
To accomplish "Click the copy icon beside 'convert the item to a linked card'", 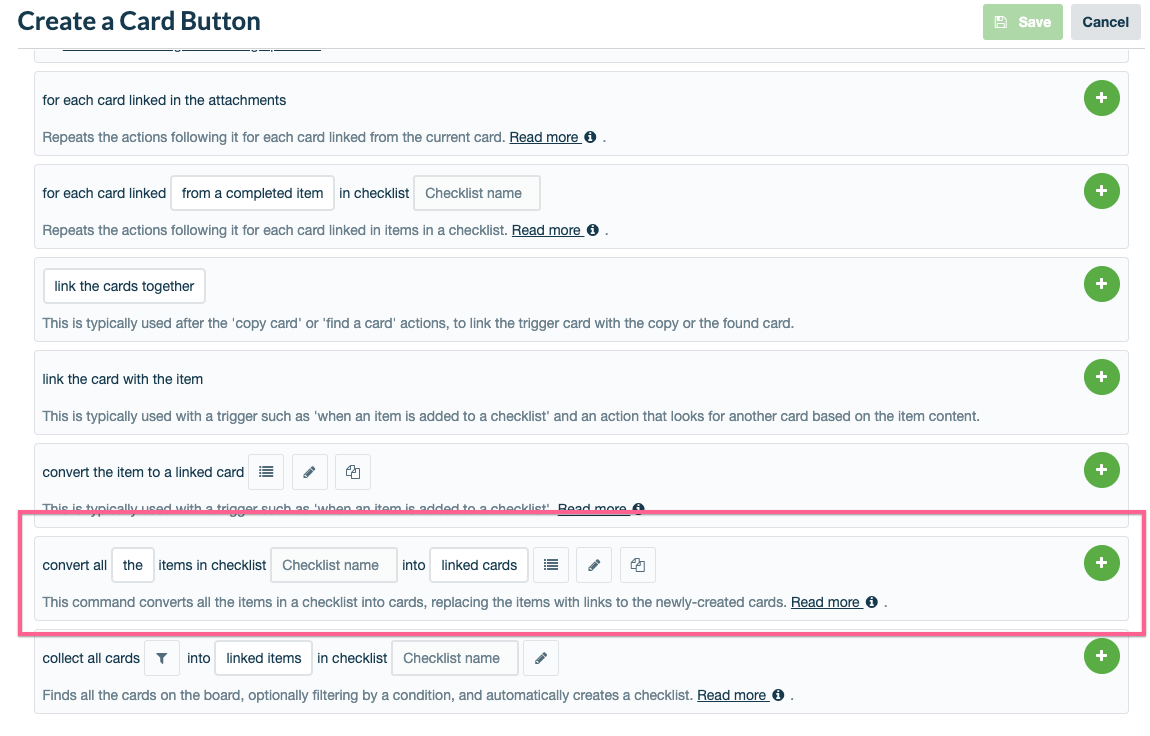I will coord(352,471).
